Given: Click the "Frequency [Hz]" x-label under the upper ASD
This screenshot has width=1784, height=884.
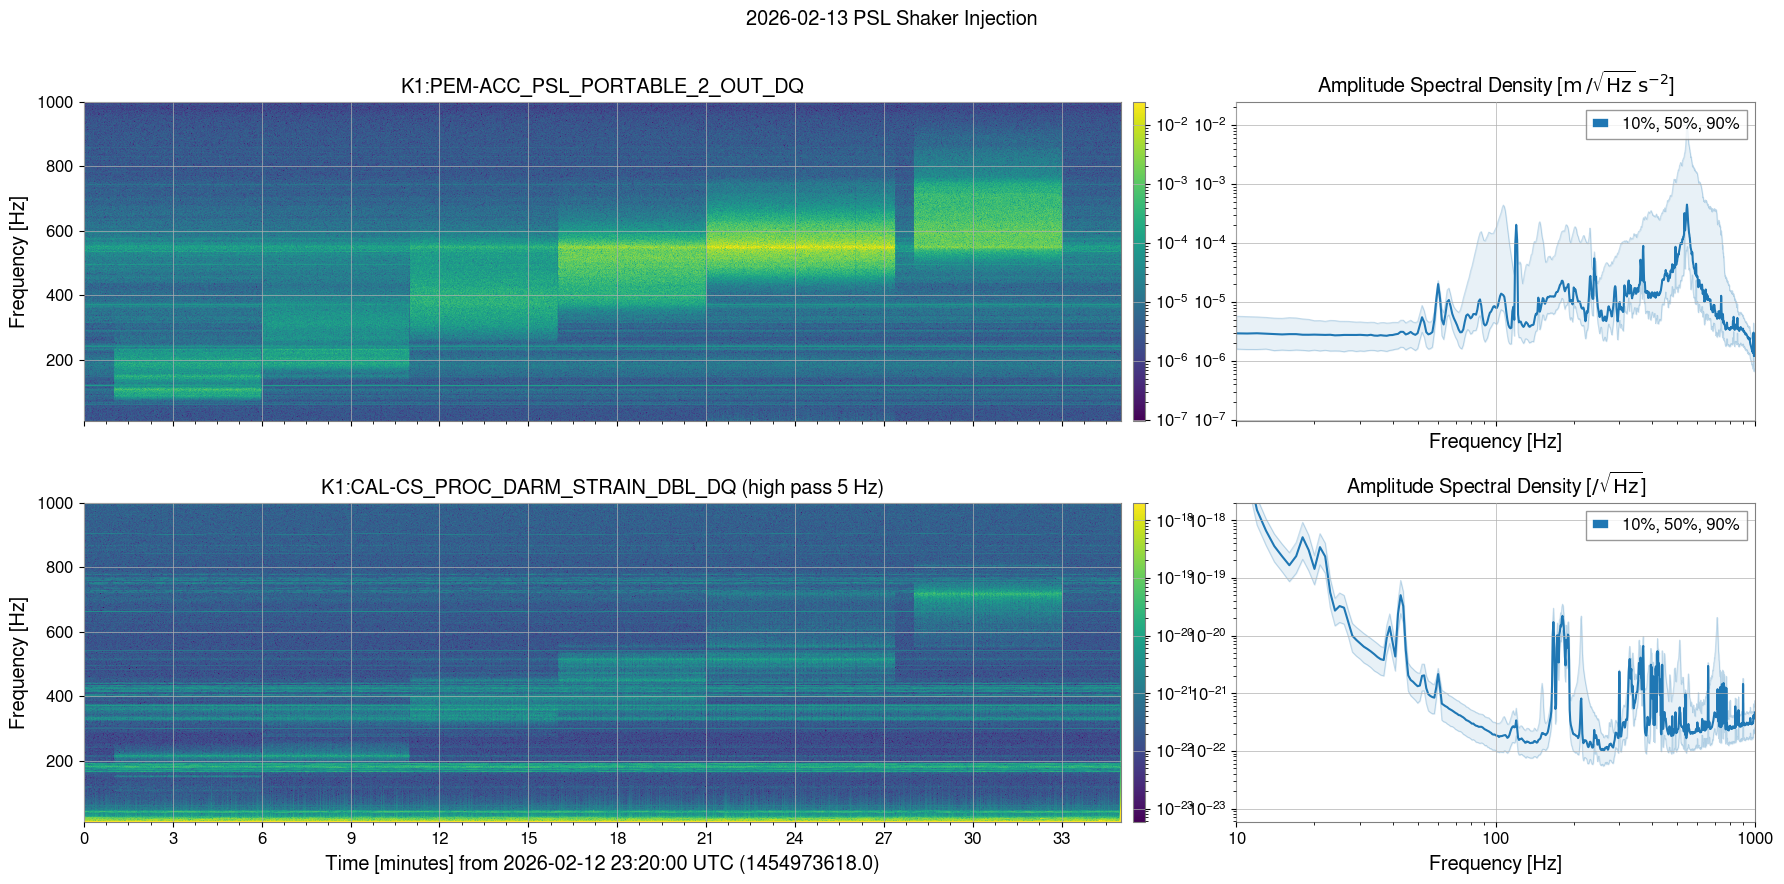Looking at the screenshot, I should point(1495,441).
